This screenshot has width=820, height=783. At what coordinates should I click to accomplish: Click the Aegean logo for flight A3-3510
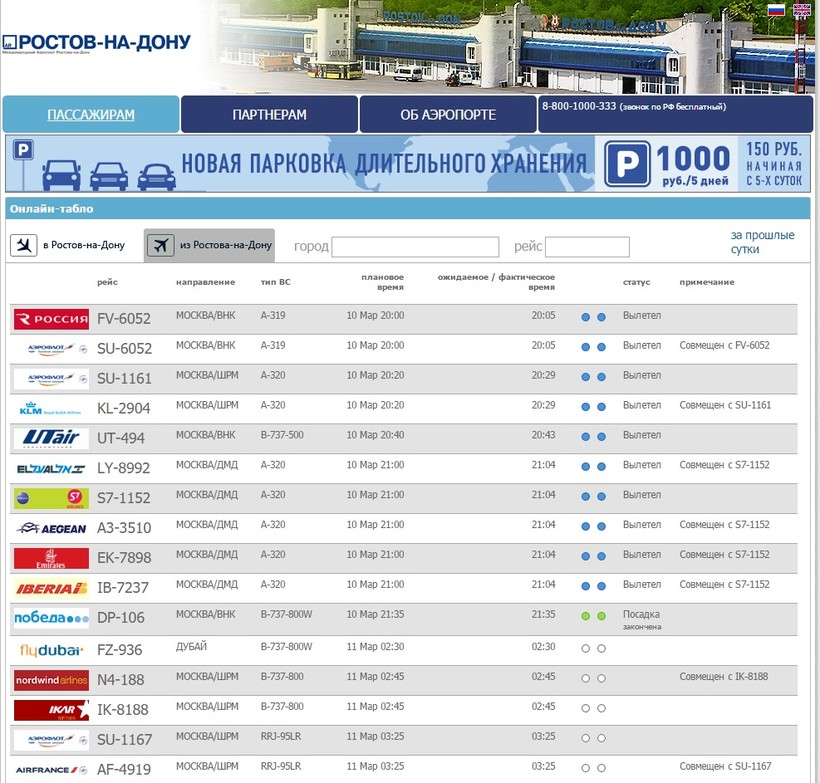click(51, 529)
